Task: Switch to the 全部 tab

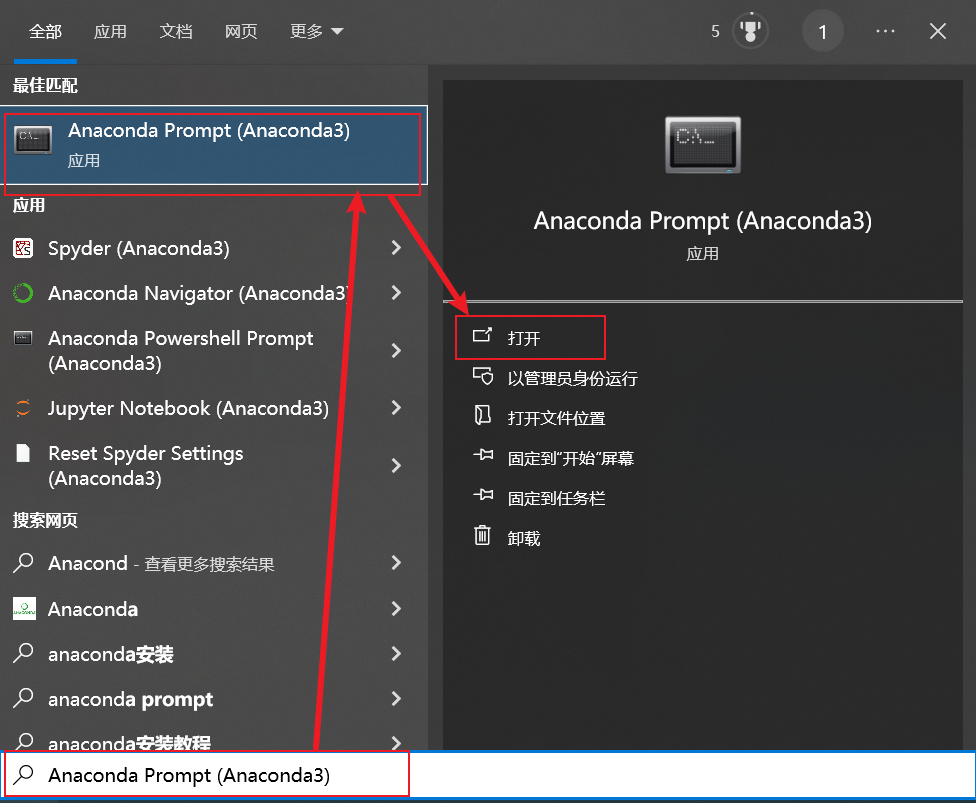Action: 45,31
